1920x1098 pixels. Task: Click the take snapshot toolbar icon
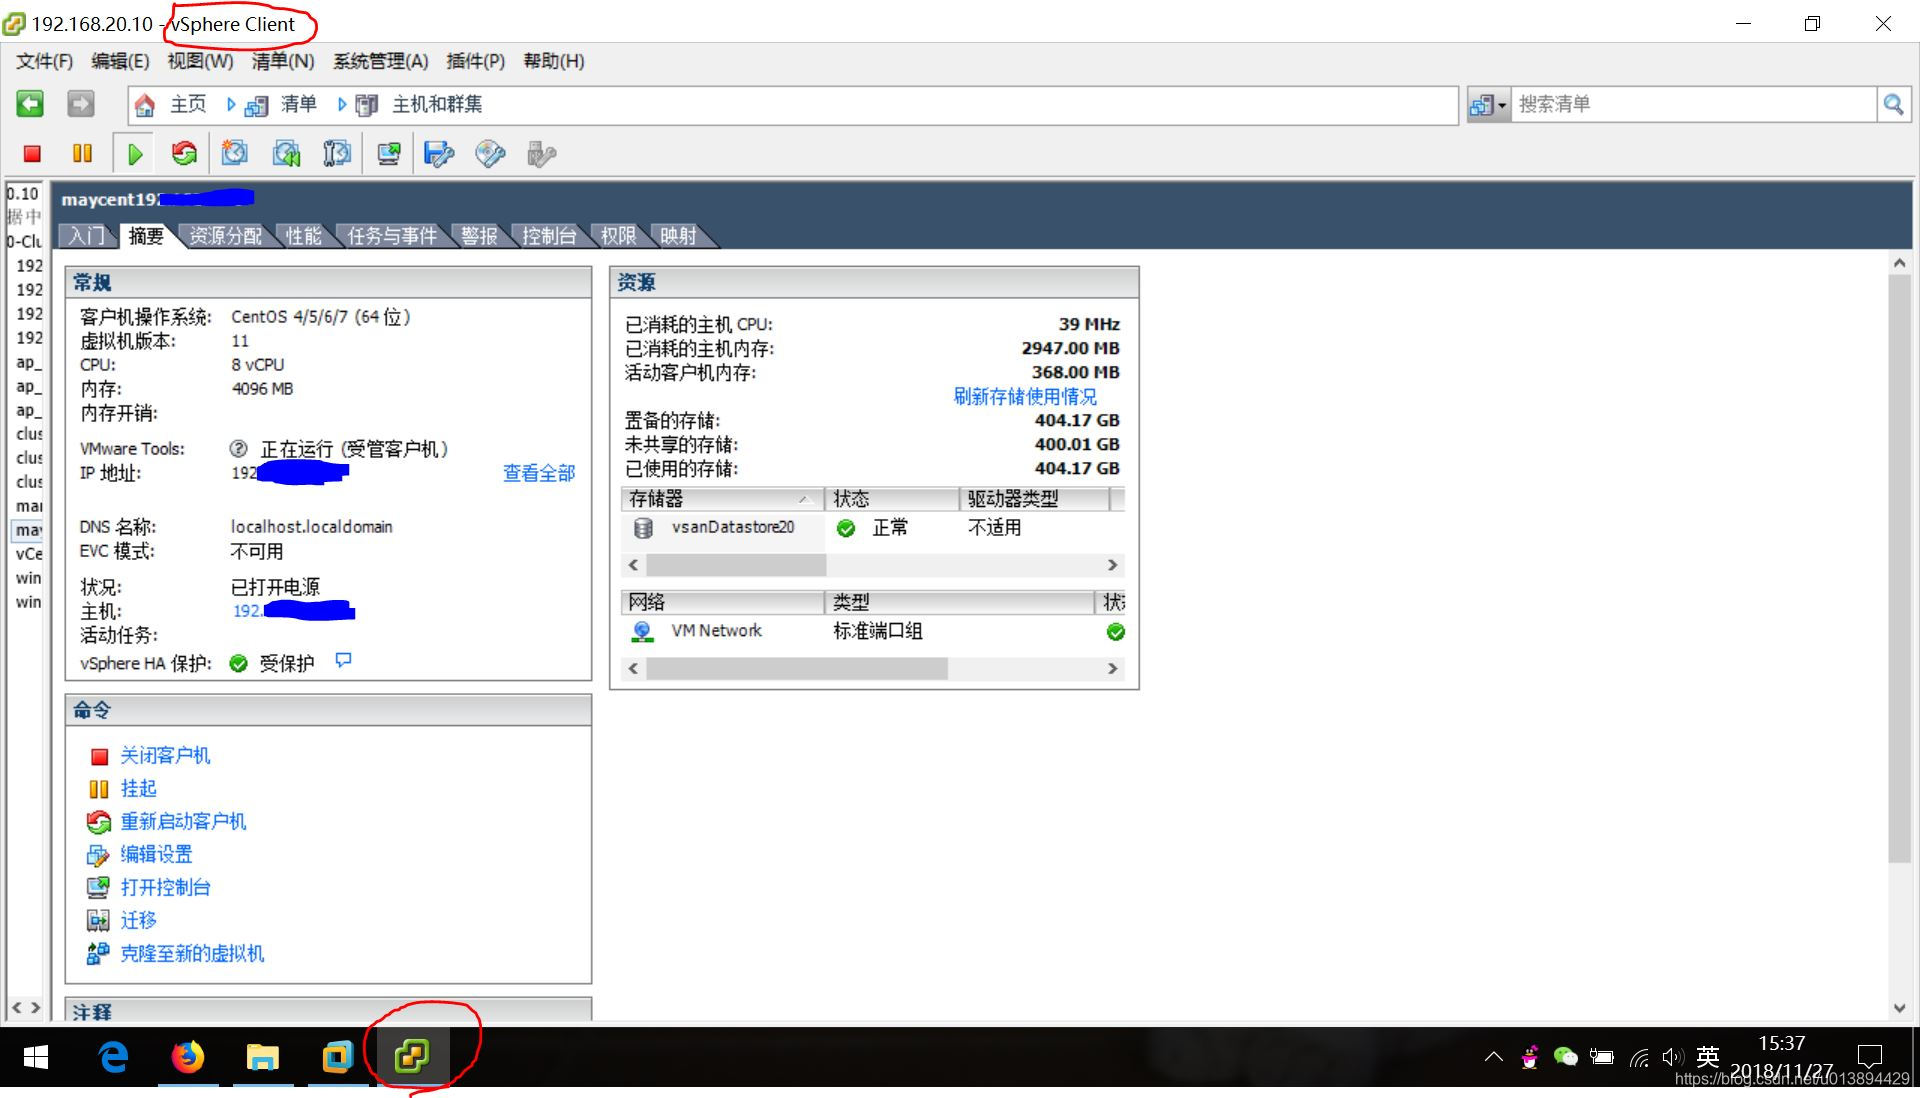pos(235,153)
